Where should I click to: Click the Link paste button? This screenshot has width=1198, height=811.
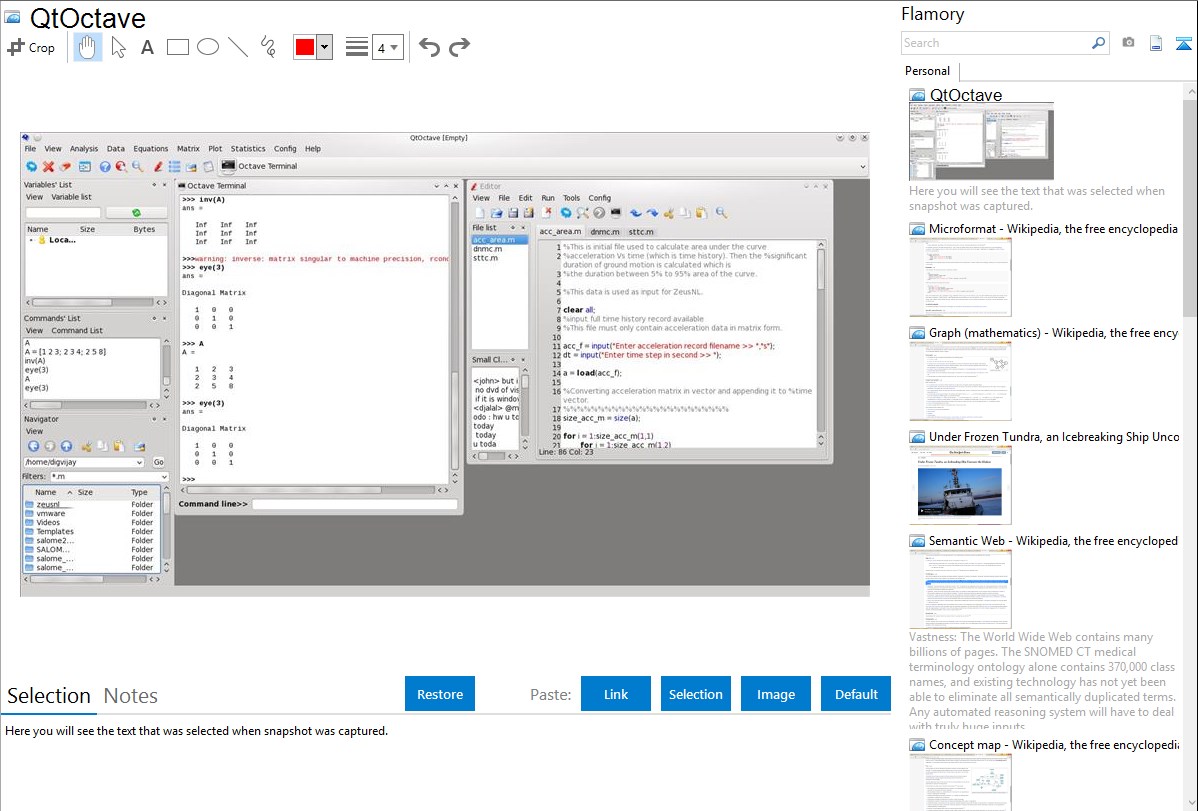[616, 694]
